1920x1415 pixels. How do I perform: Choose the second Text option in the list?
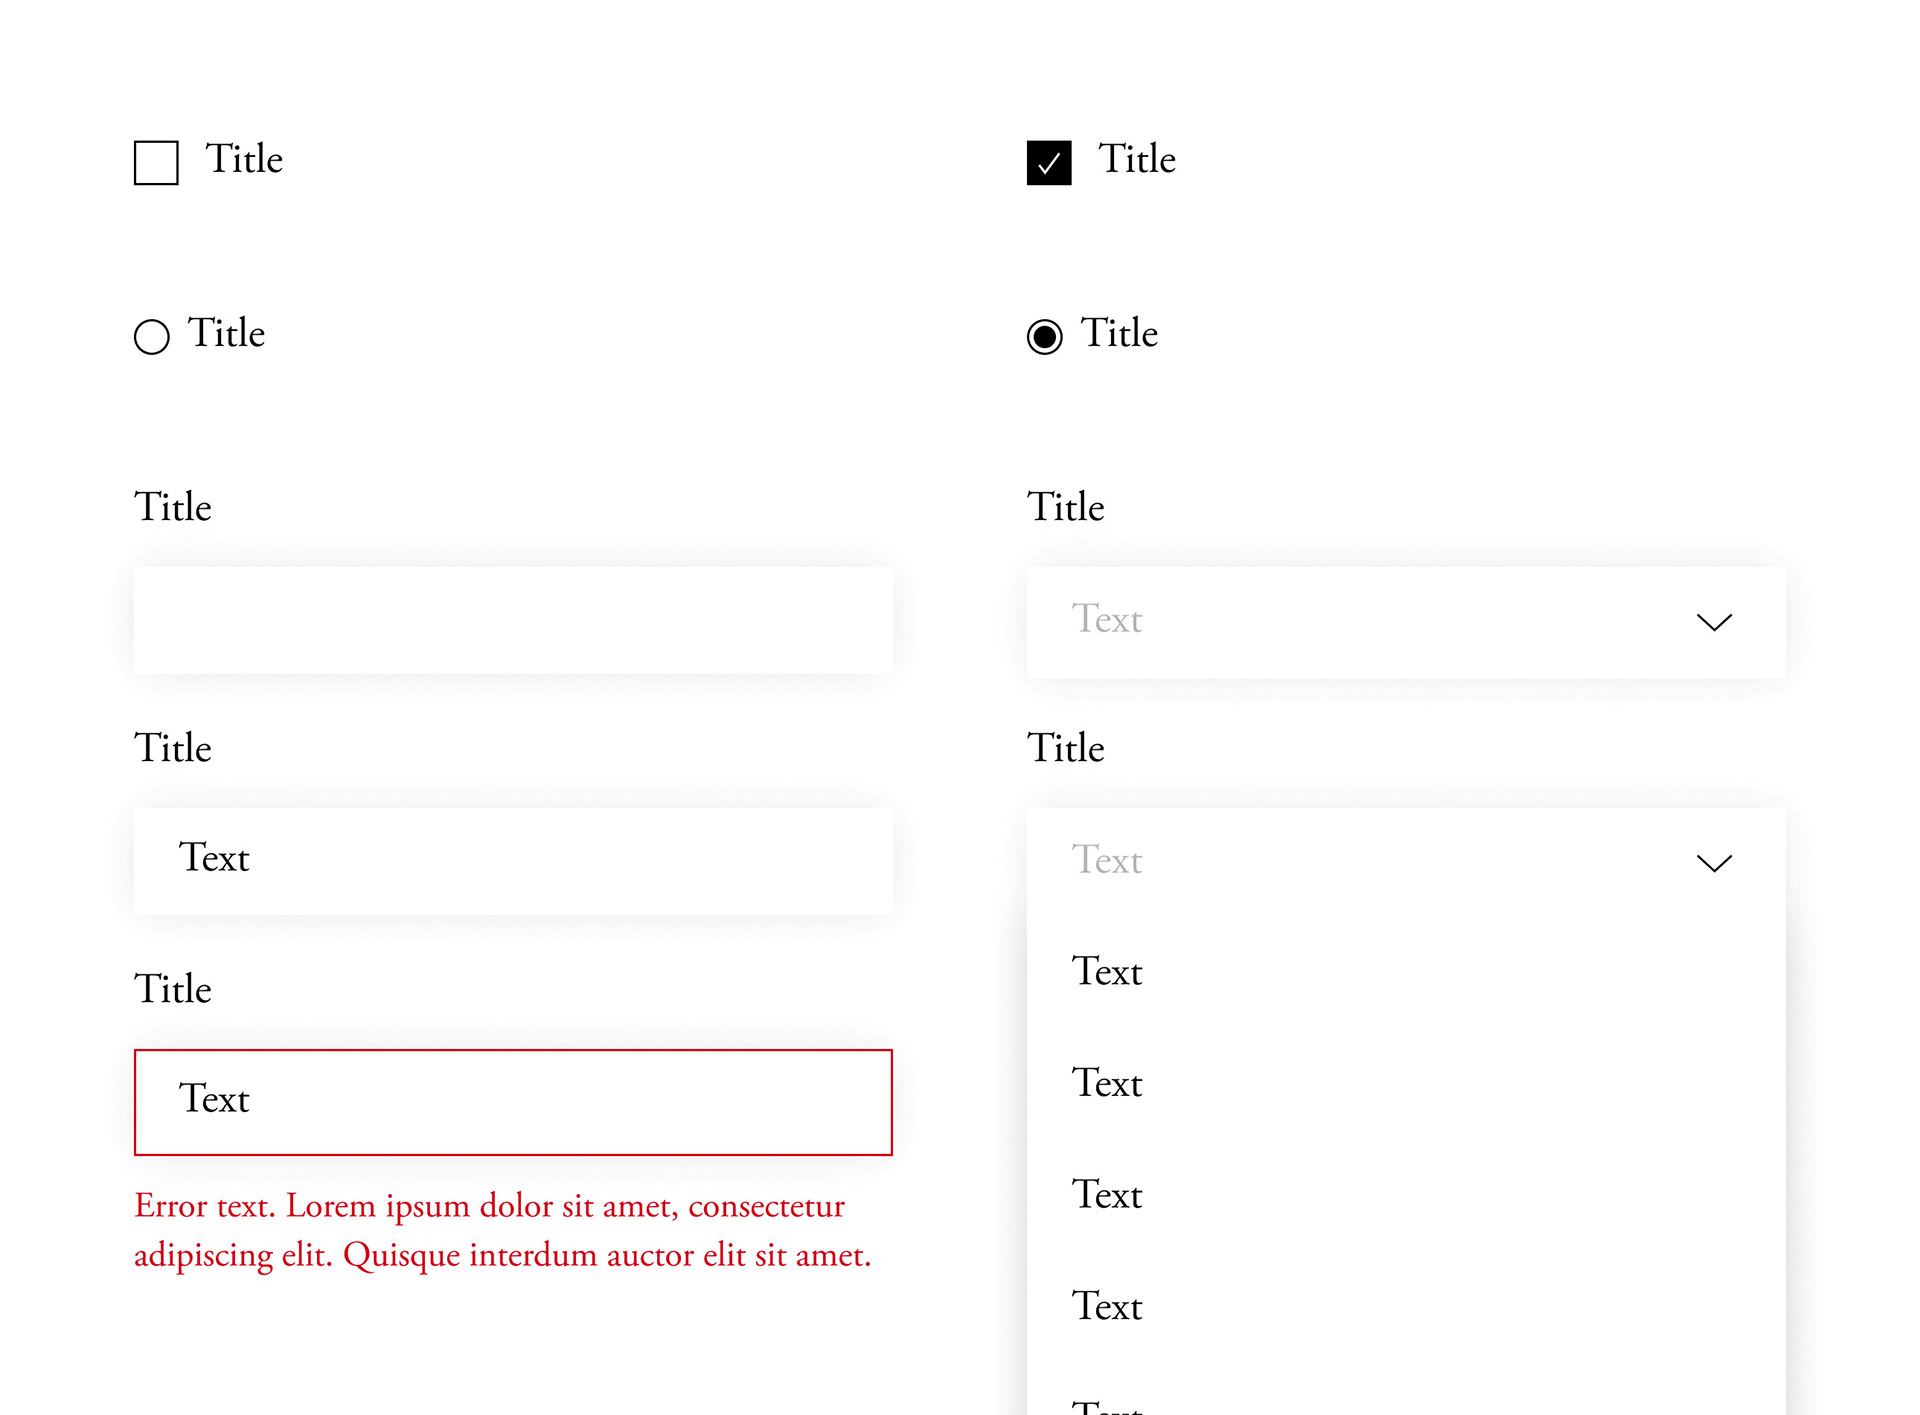1107,1084
